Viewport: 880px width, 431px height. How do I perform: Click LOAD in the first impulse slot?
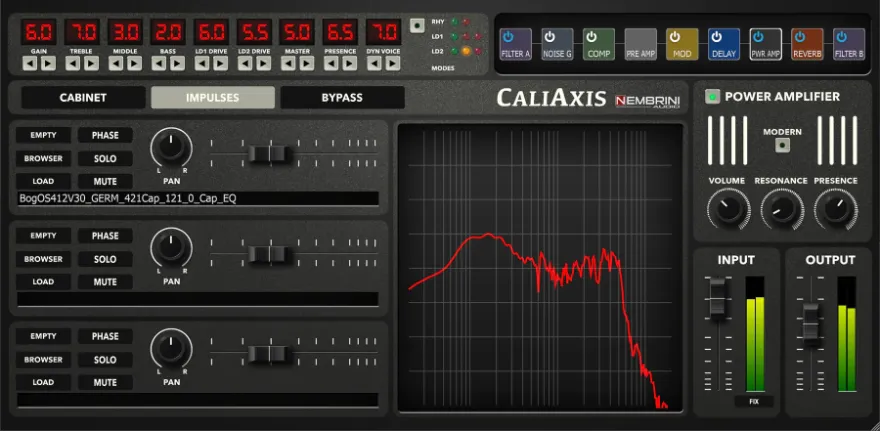tap(43, 181)
